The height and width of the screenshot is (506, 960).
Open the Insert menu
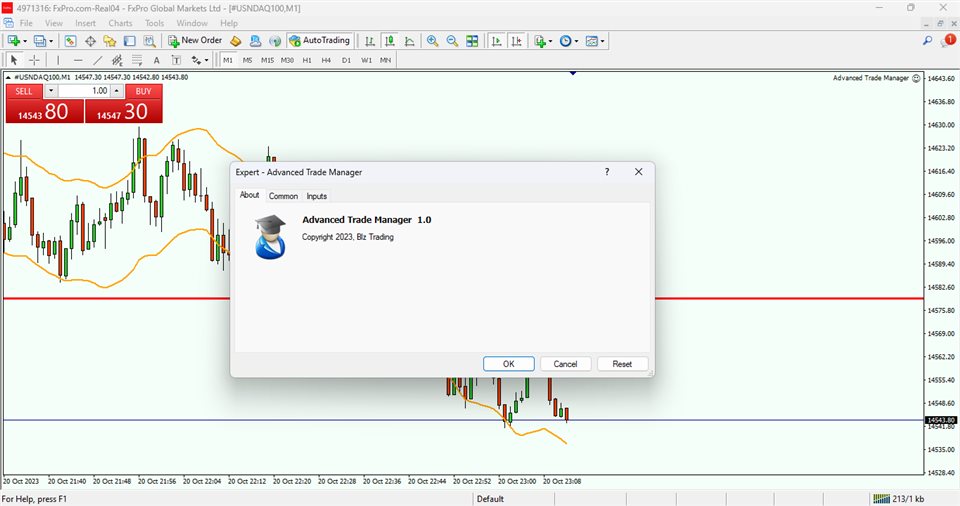(85, 23)
